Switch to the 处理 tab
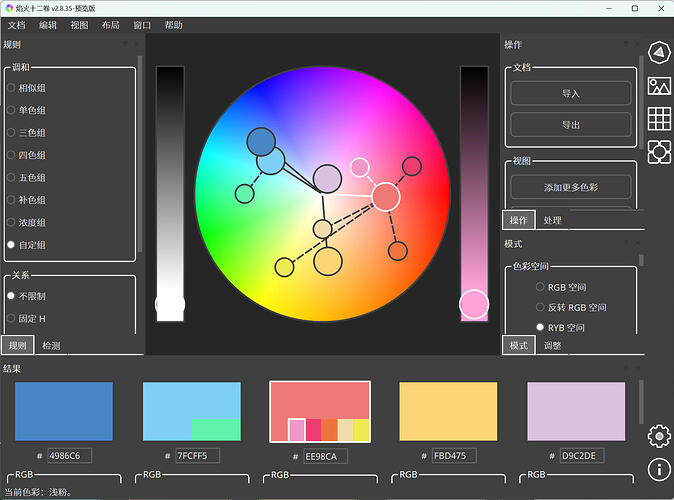This screenshot has width=674, height=500. pyautogui.click(x=552, y=220)
